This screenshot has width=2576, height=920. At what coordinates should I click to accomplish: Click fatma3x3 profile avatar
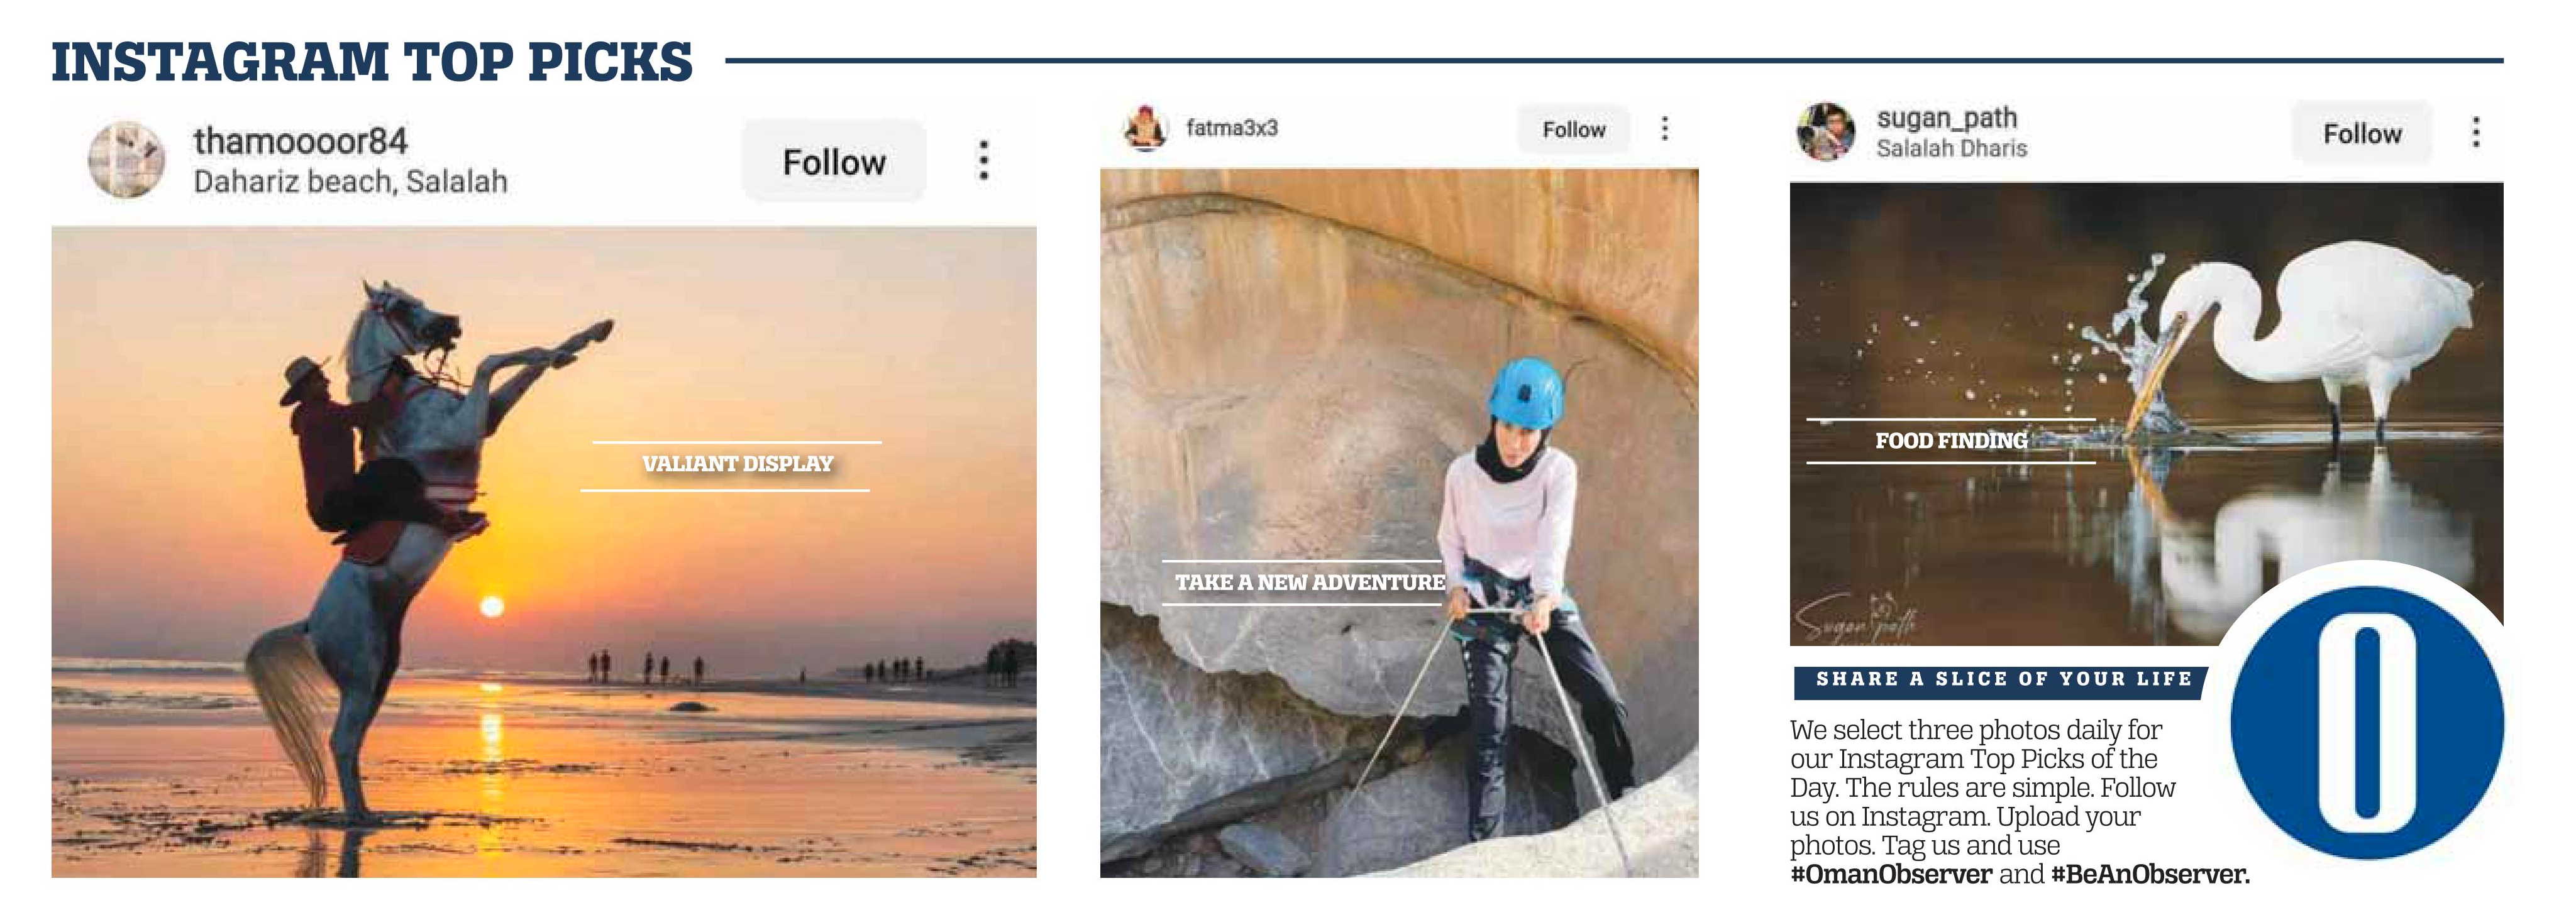point(1146,128)
